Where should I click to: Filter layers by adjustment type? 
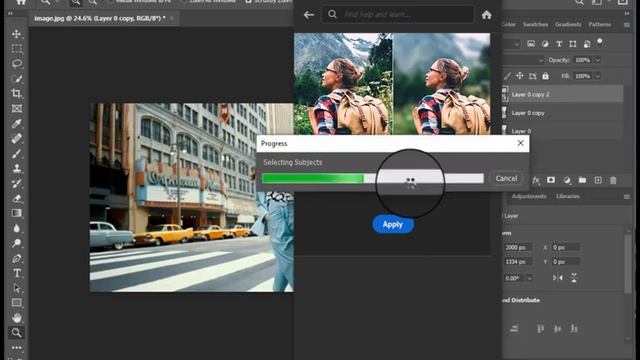point(545,44)
